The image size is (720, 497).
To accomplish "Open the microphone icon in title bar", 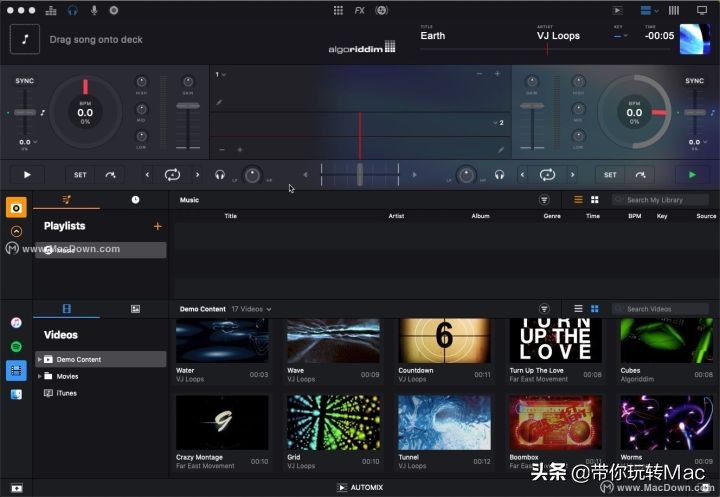I will click(x=94, y=10).
